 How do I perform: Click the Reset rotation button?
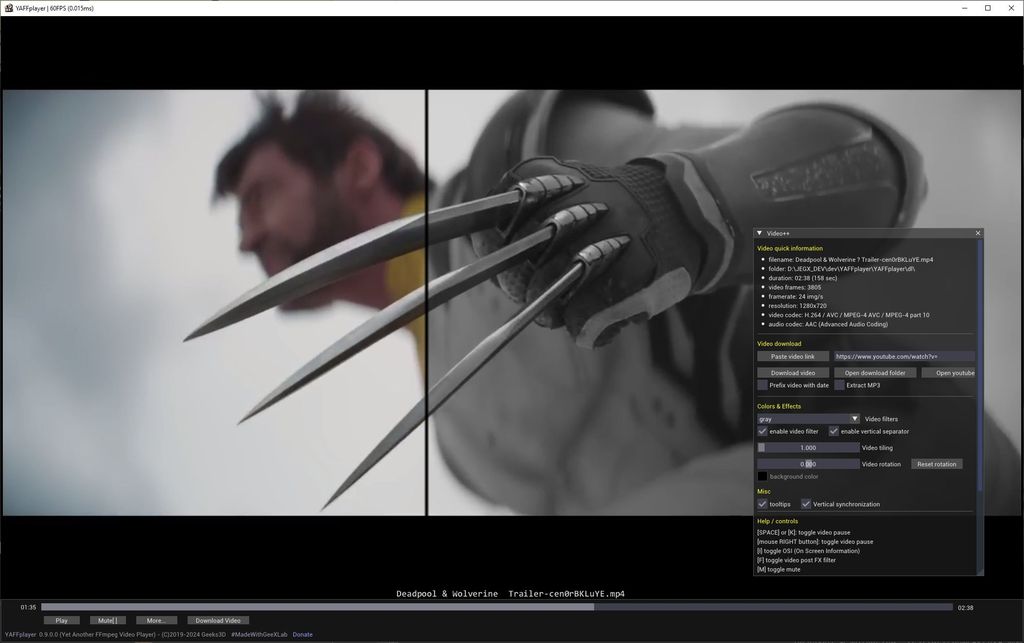coord(936,464)
